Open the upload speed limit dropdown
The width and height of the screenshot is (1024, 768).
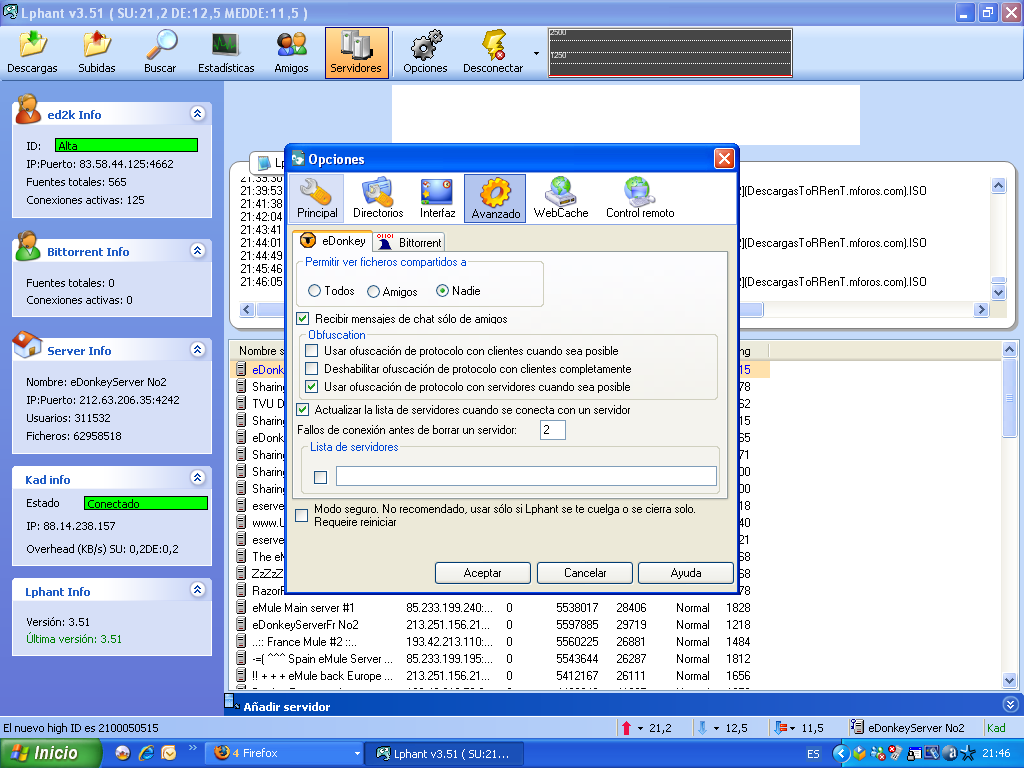tap(640, 728)
